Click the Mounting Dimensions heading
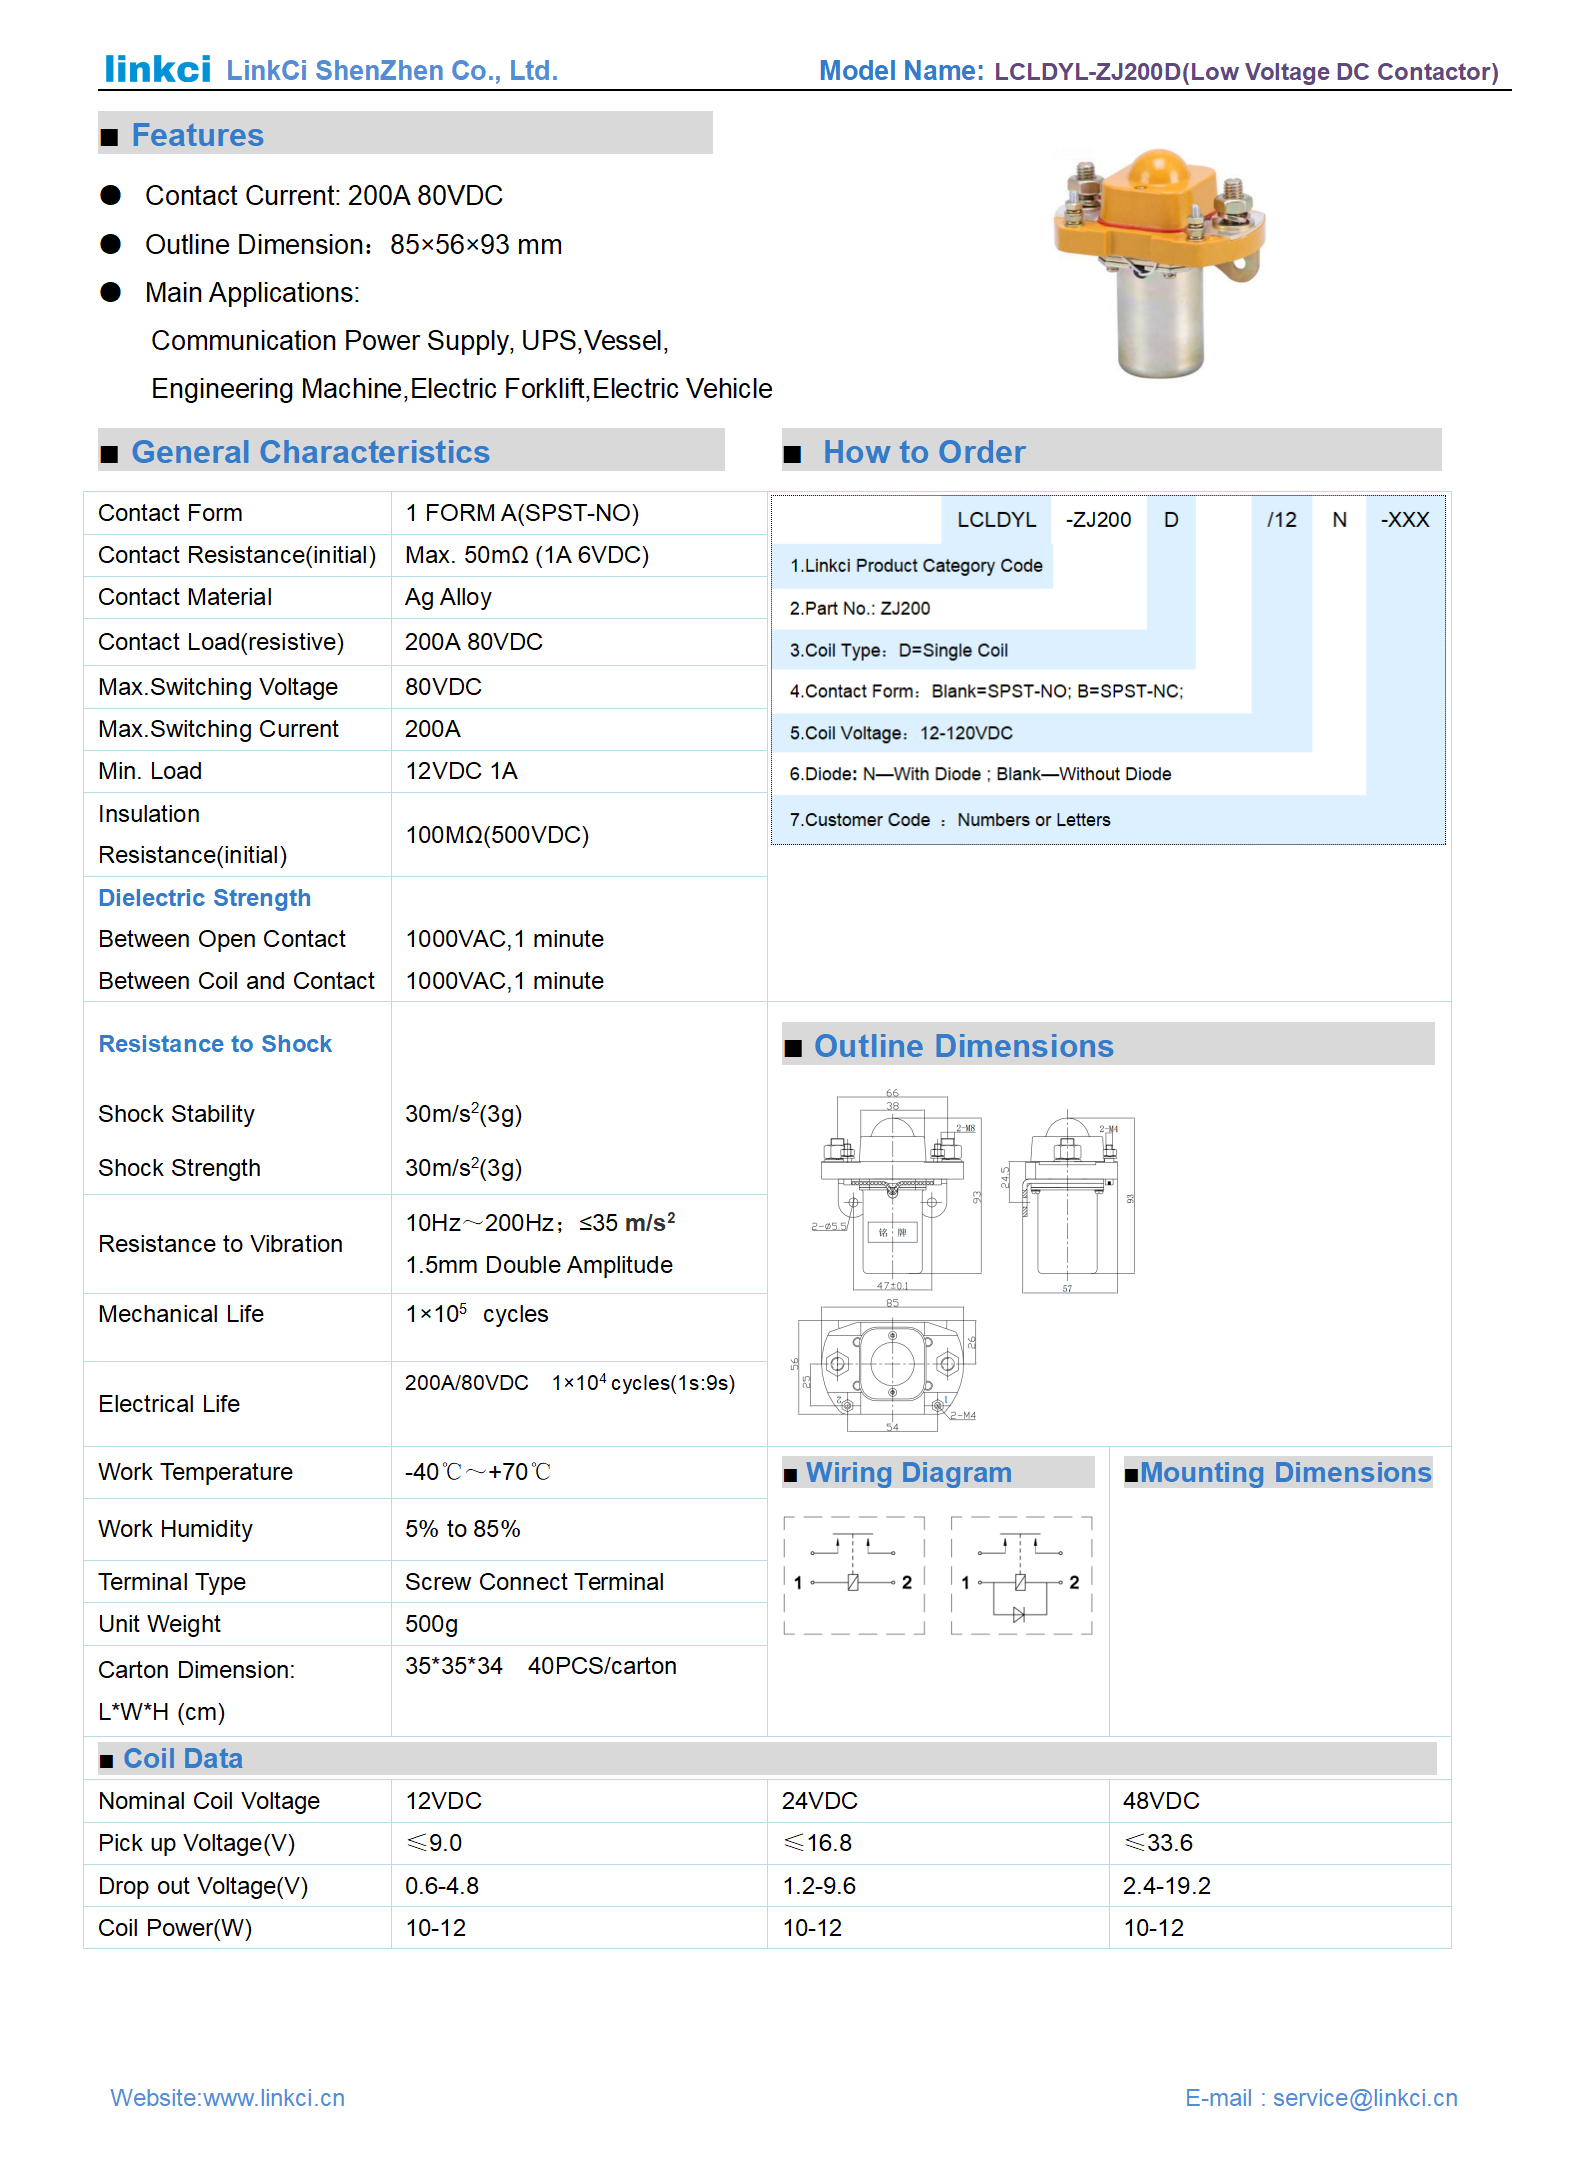Viewport: 1587px width, 2166px height. [x=1285, y=1472]
